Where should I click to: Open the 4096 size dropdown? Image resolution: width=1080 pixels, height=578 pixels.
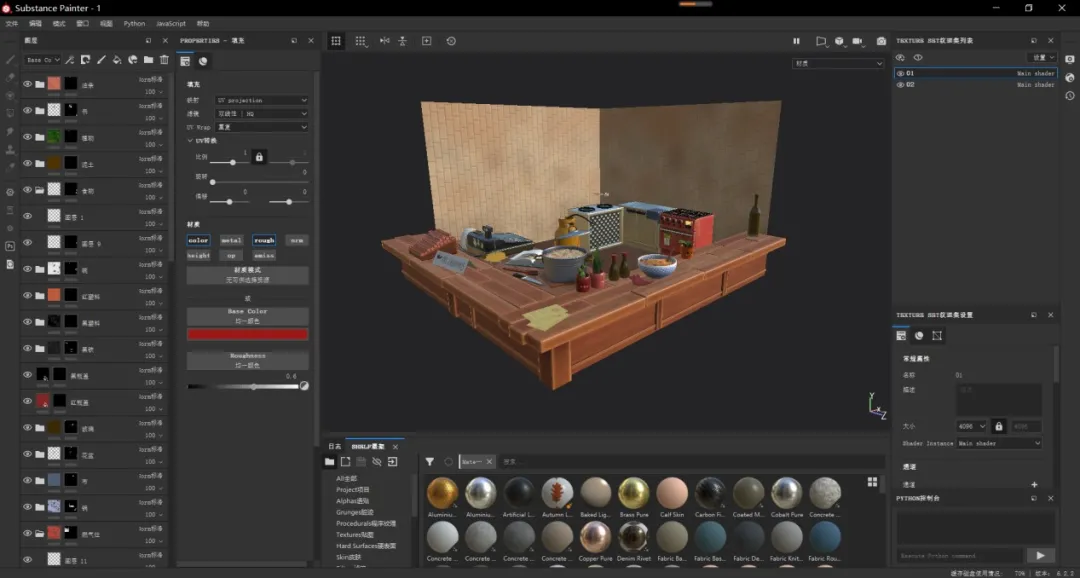coord(971,426)
